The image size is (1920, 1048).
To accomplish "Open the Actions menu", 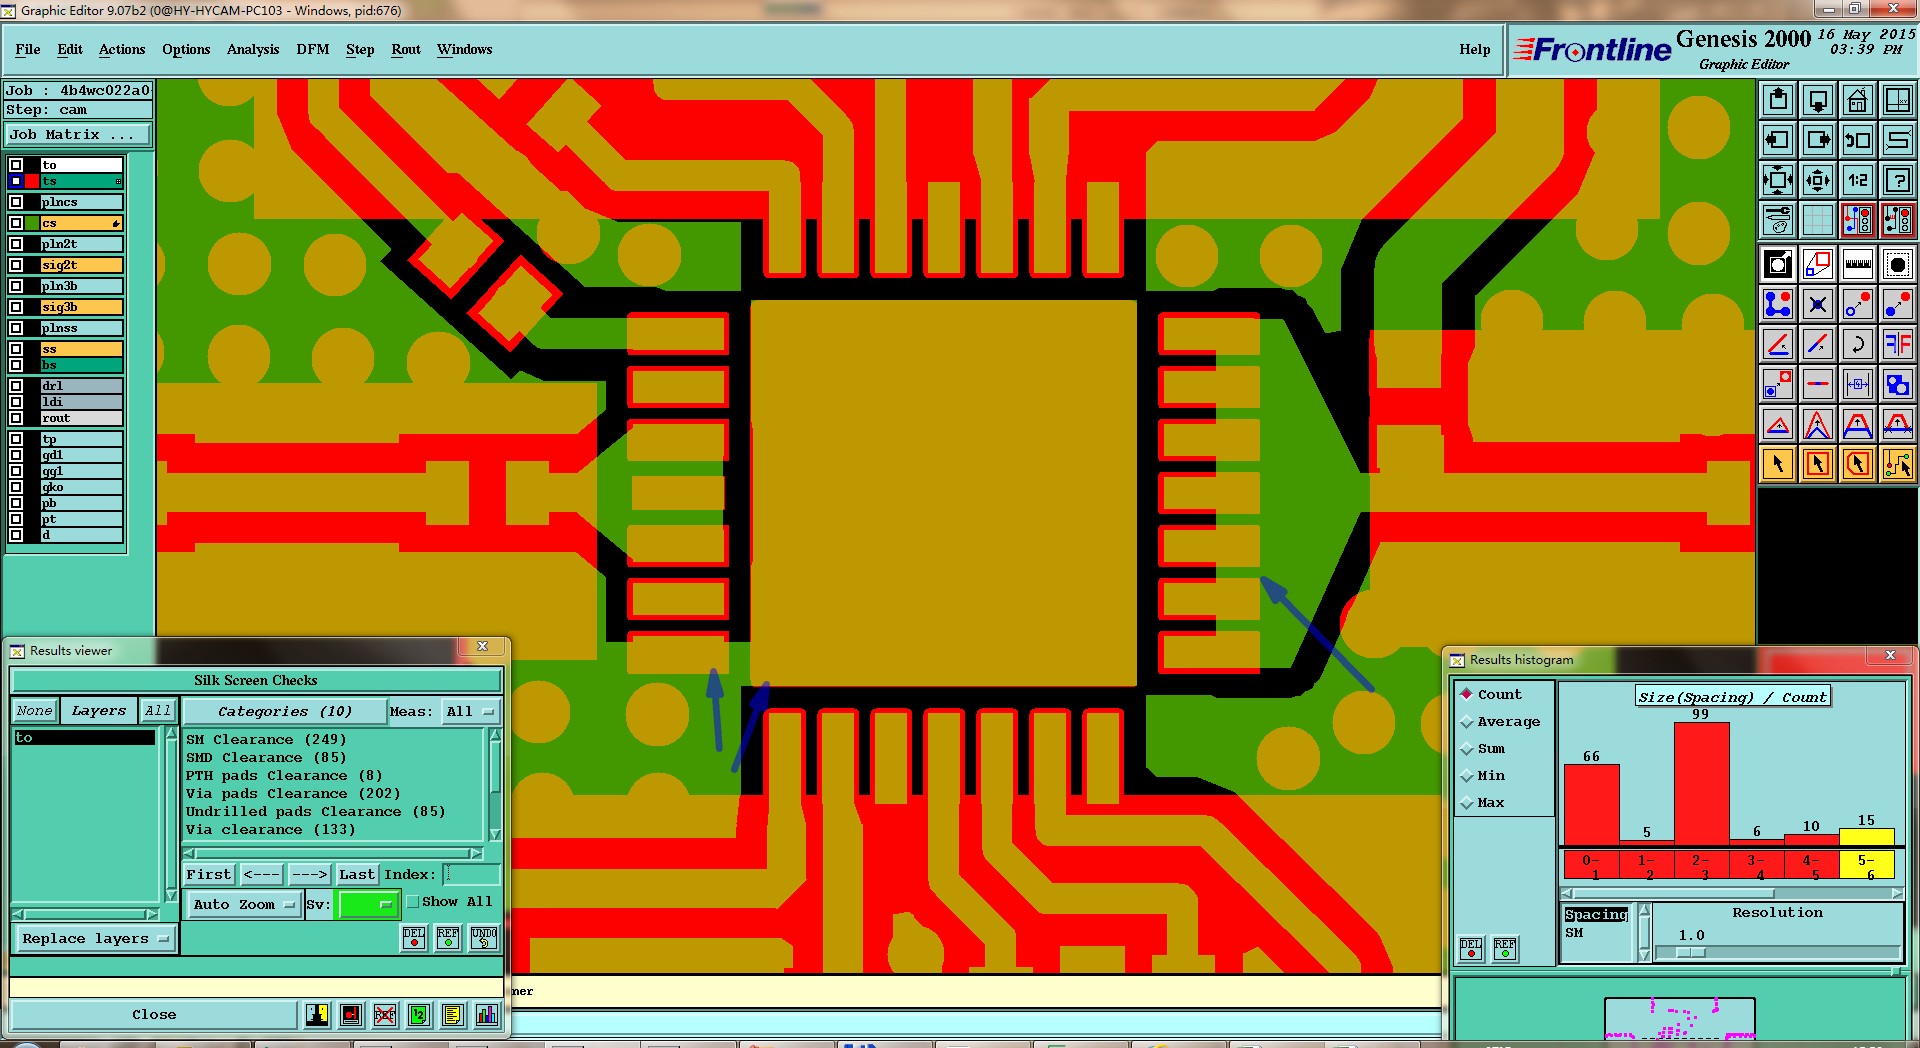I will [x=122, y=49].
